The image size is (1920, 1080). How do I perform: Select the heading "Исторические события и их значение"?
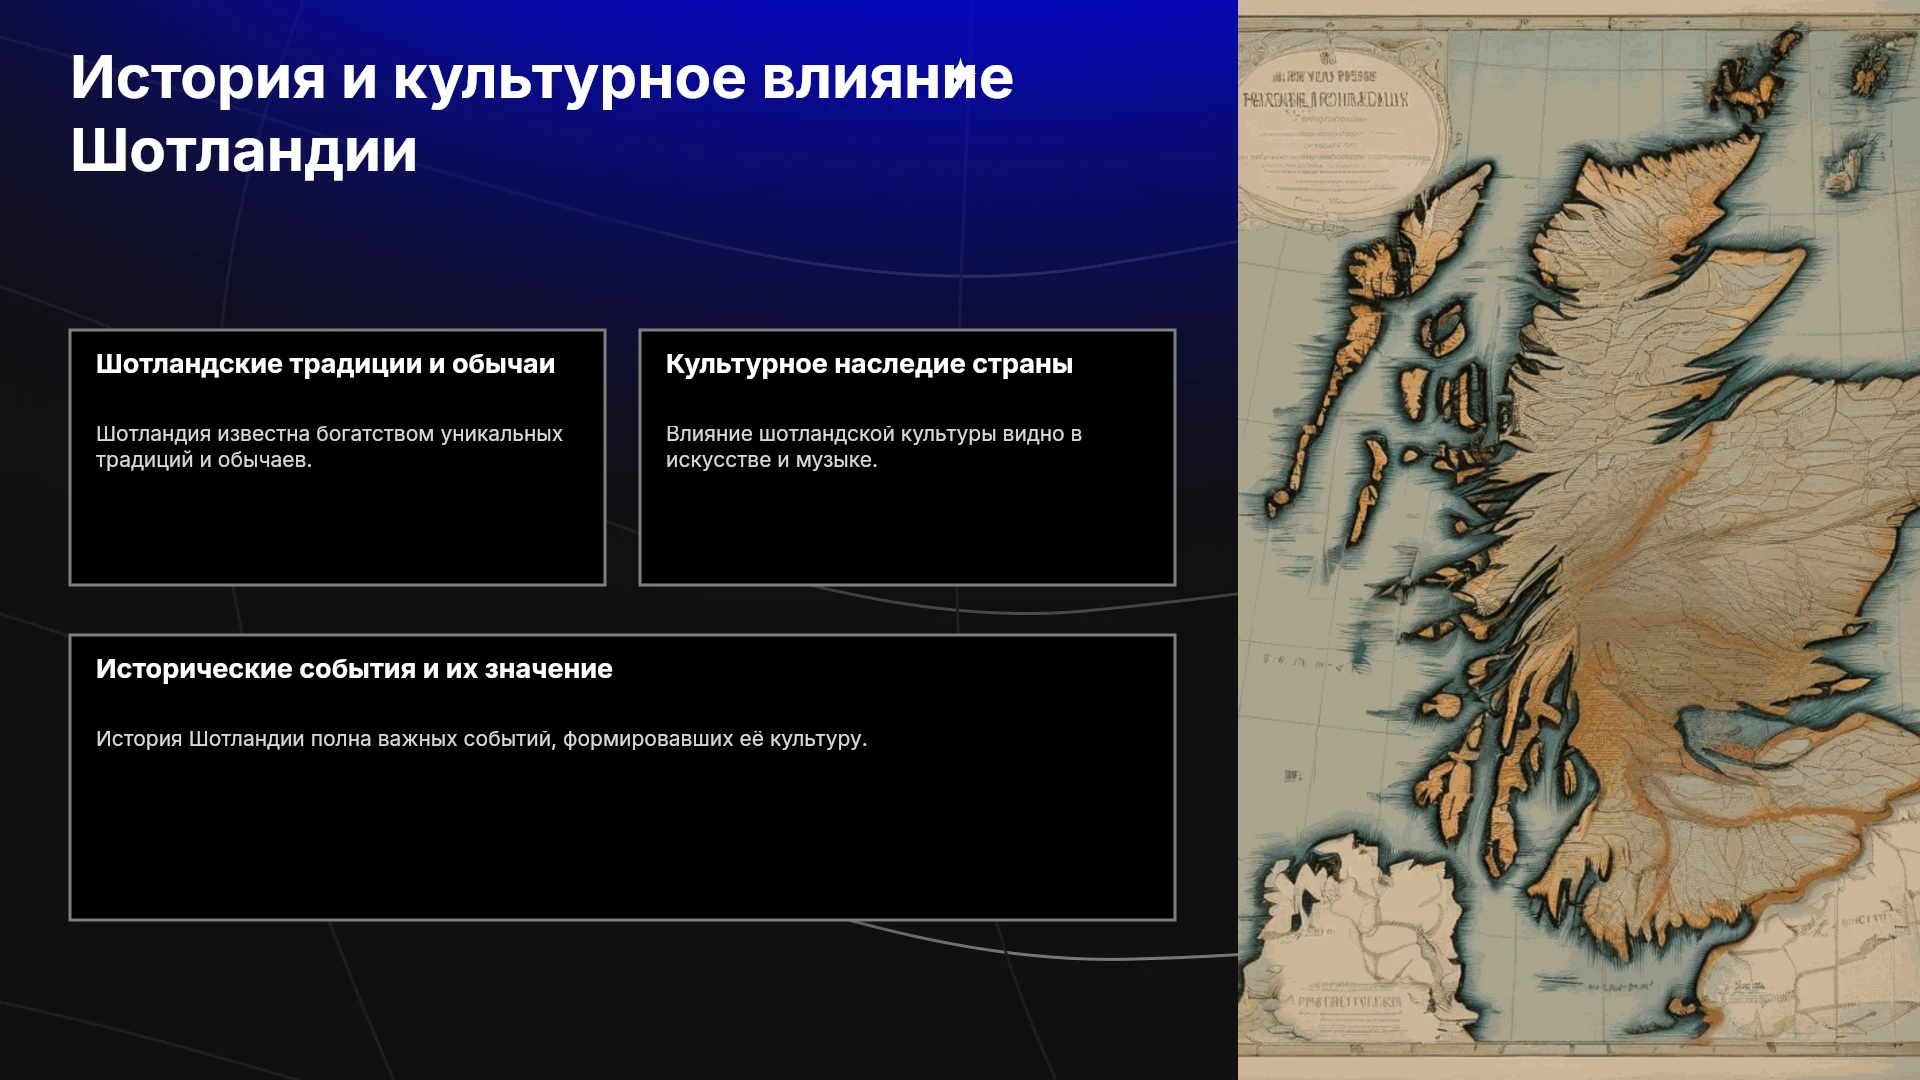click(x=354, y=669)
